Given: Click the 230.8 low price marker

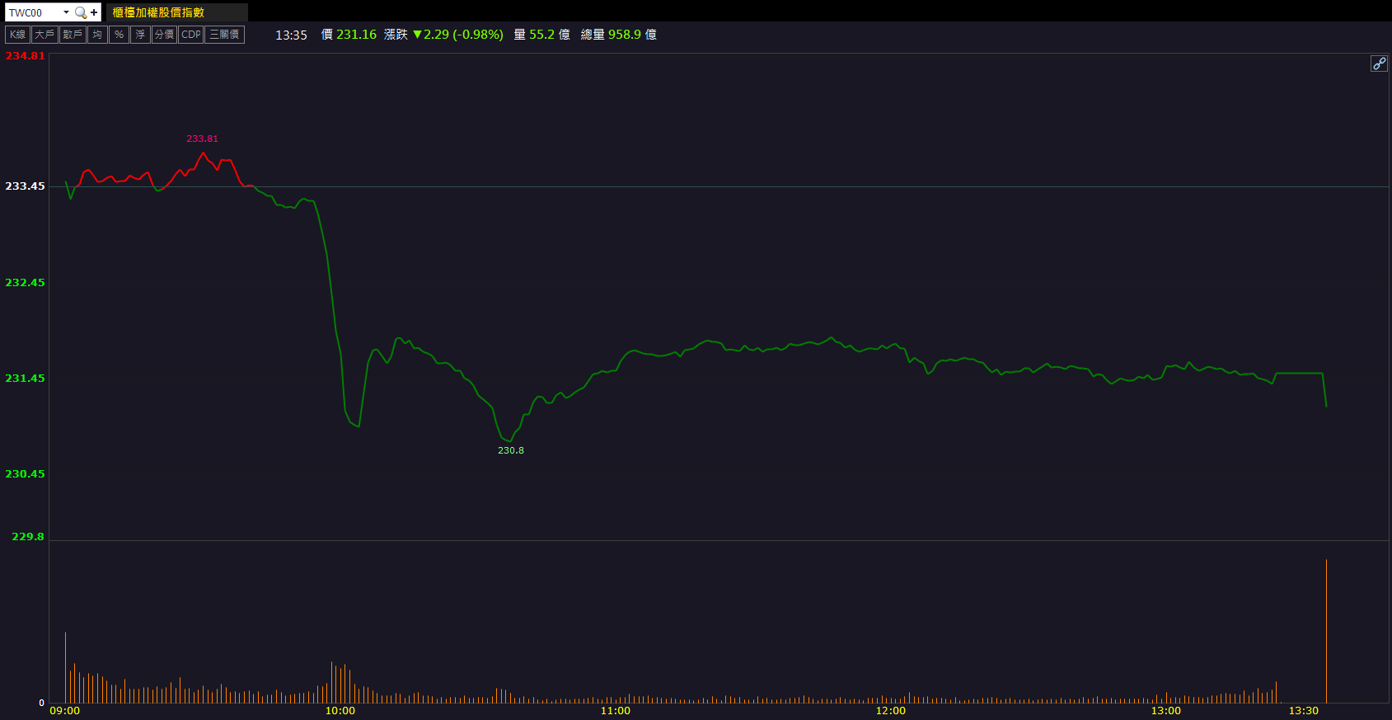Looking at the screenshot, I should click(x=511, y=450).
